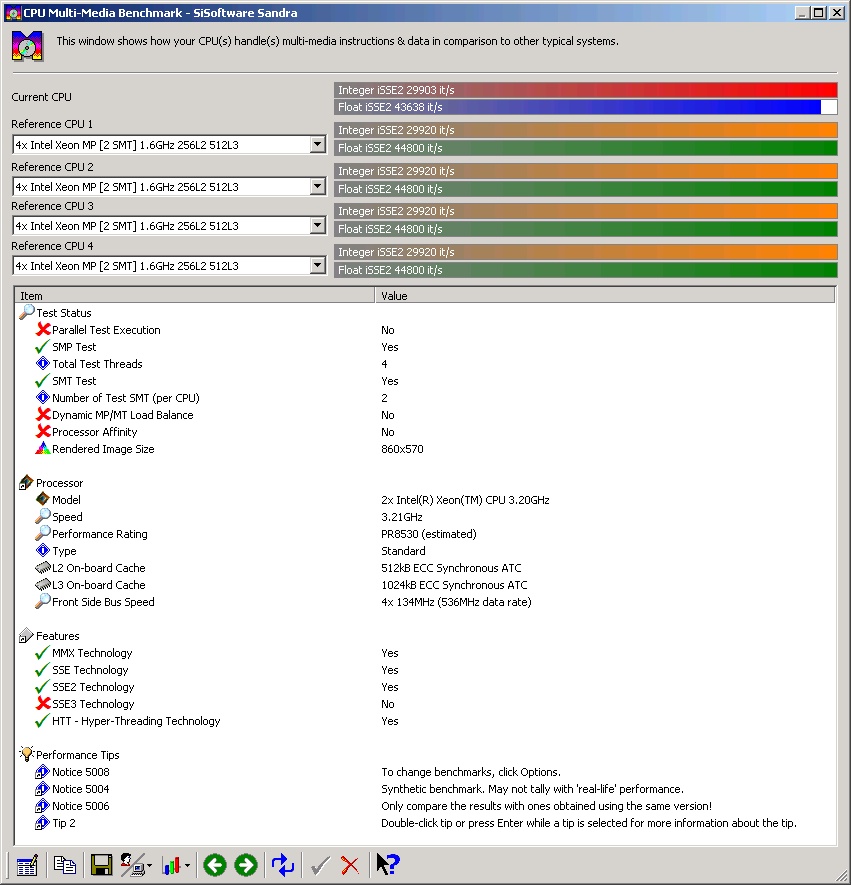
Task: Select the SSE2 Technology row
Action: pyautogui.click(x=424, y=687)
